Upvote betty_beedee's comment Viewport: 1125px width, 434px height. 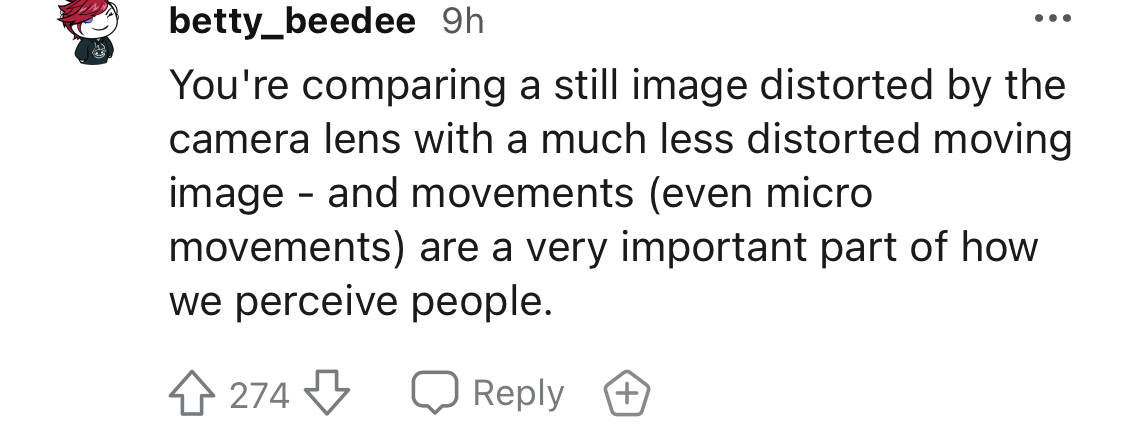point(192,393)
